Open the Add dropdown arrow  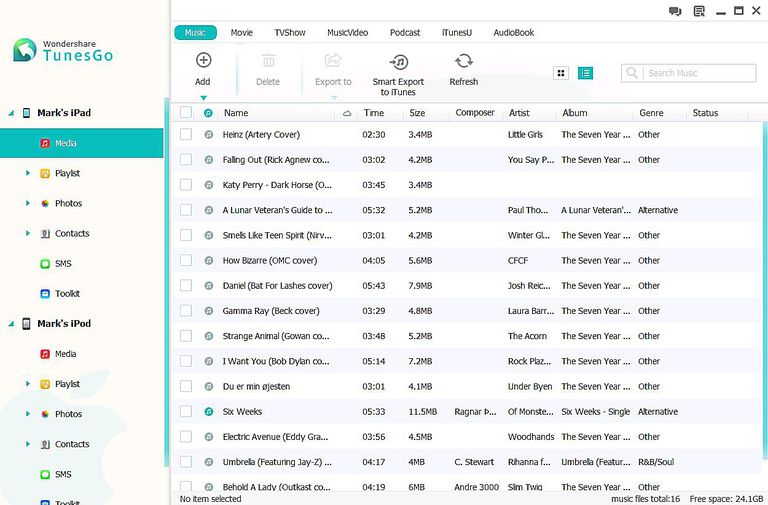[x=204, y=98]
